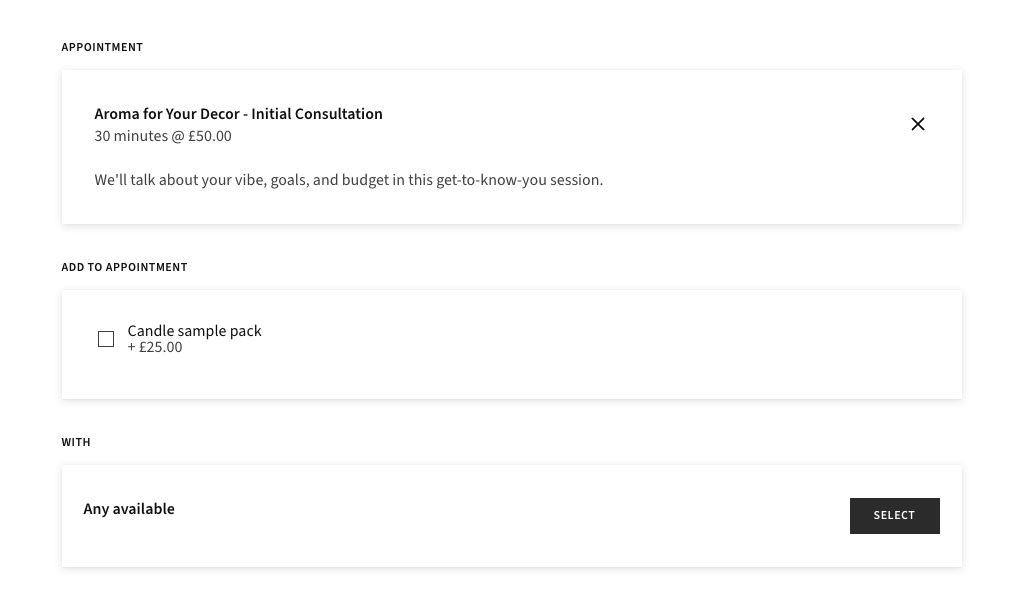Click the 30 minutes @ £50.00 text
The width and height of the screenshot is (1019, 600).
coord(162,137)
